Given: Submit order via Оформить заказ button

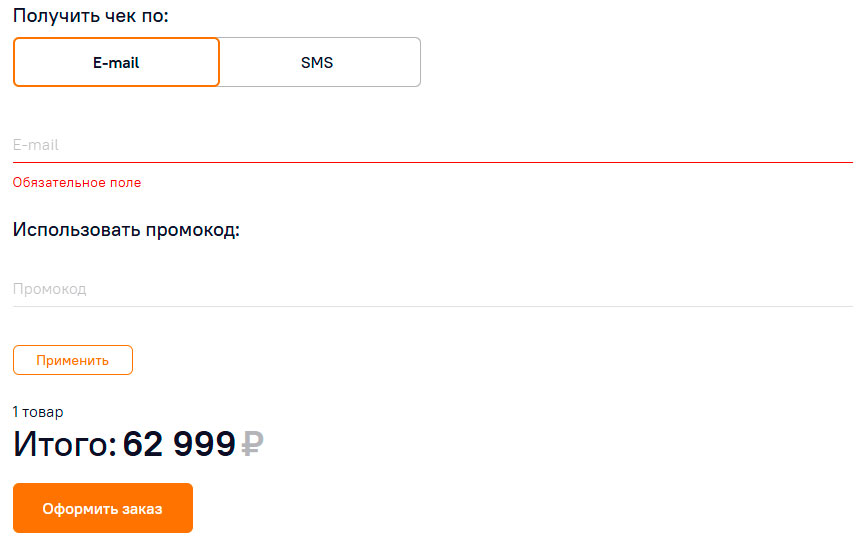Looking at the screenshot, I should point(103,508).
